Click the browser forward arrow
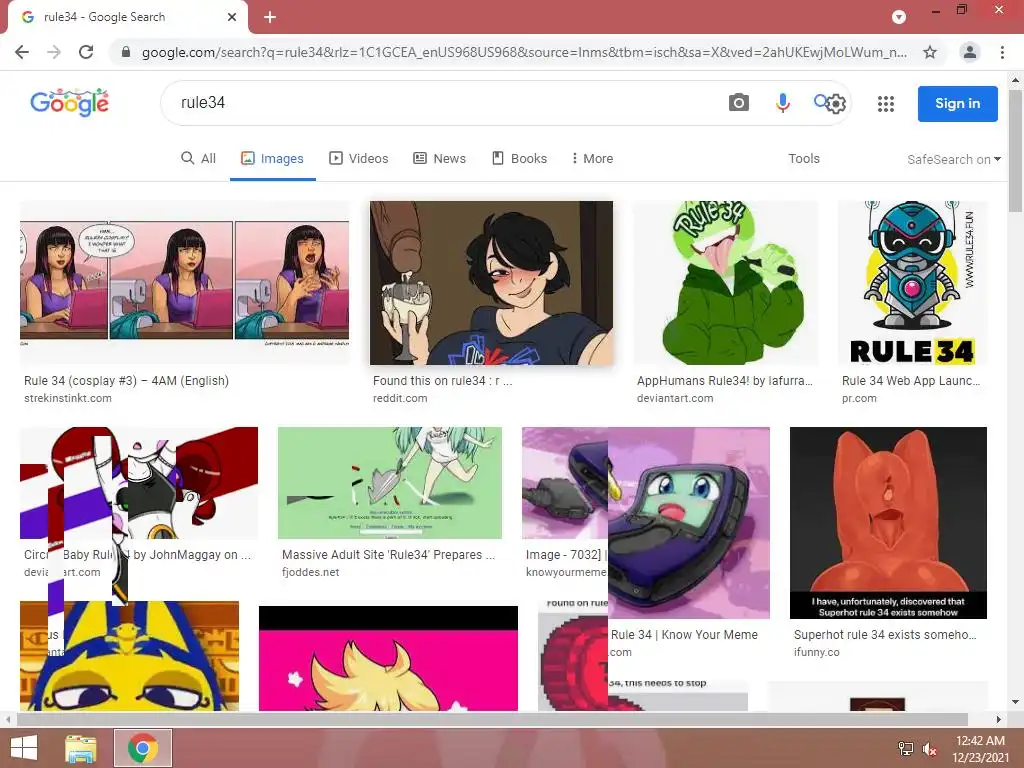 pos(54,52)
